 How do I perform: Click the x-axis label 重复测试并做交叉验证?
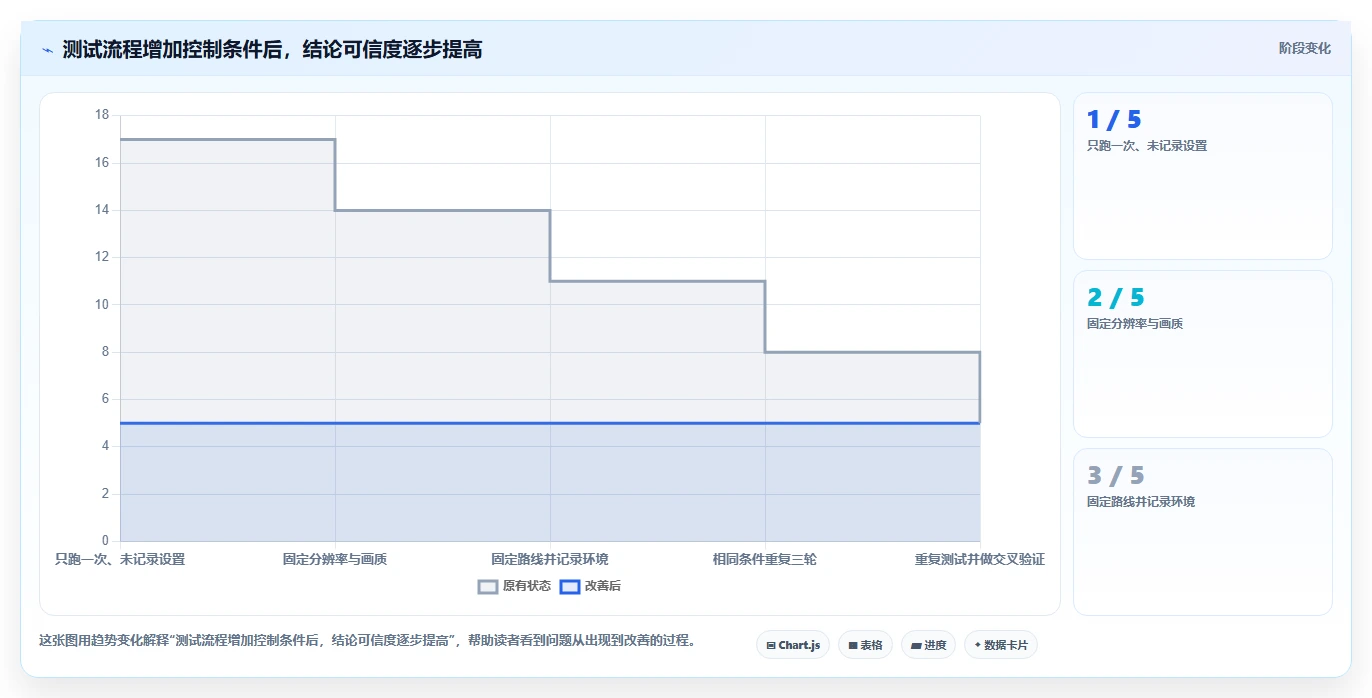pyautogui.click(x=980, y=559)
